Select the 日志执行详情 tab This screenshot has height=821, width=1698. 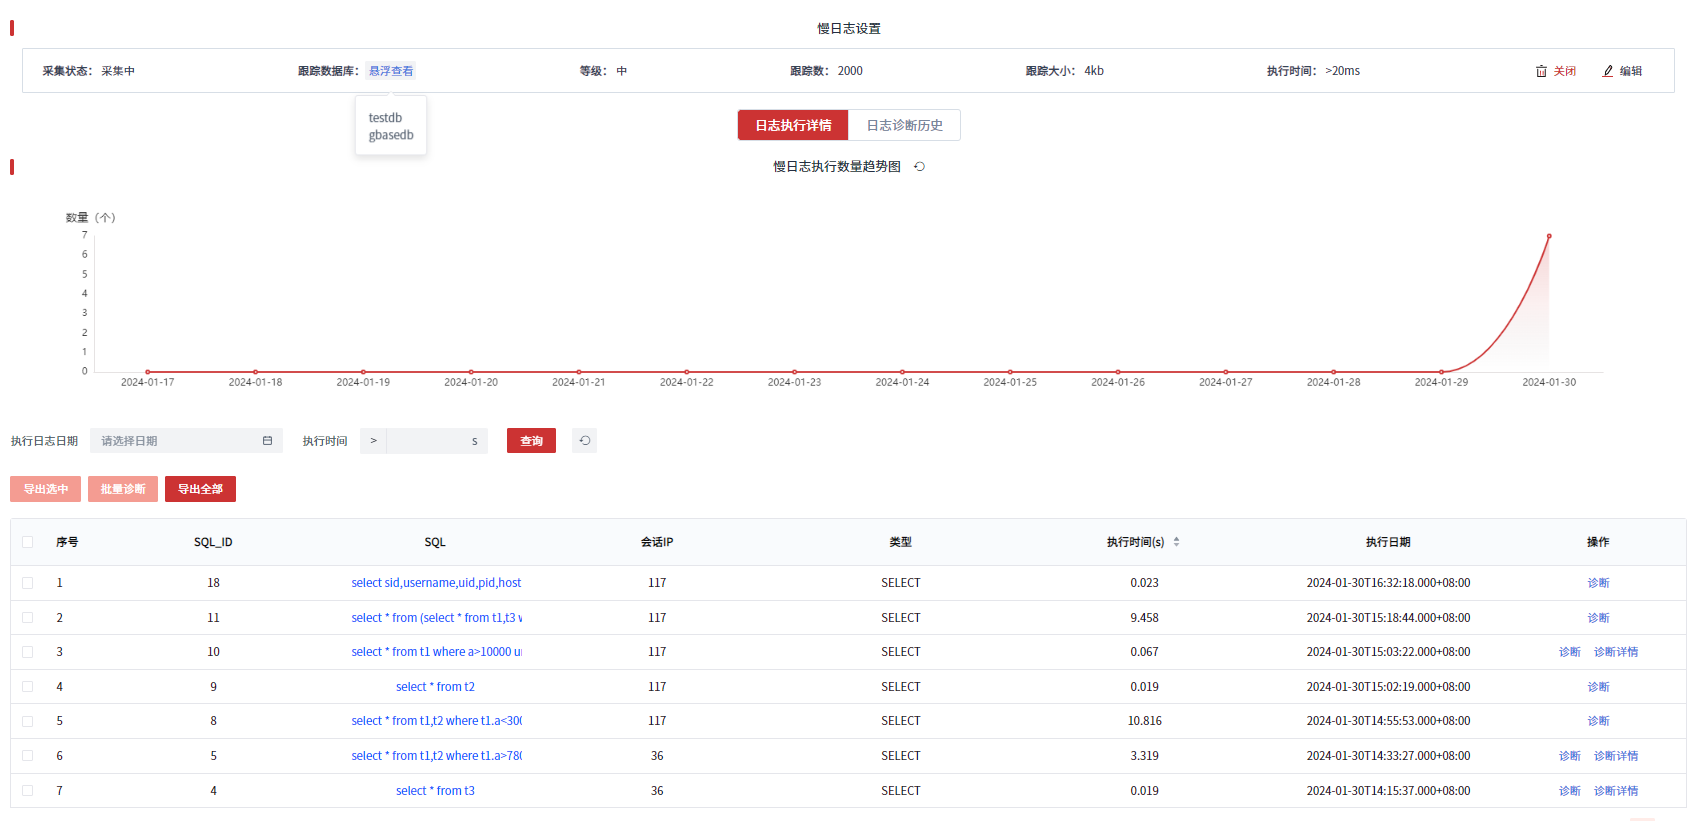(x=793, y=126)
